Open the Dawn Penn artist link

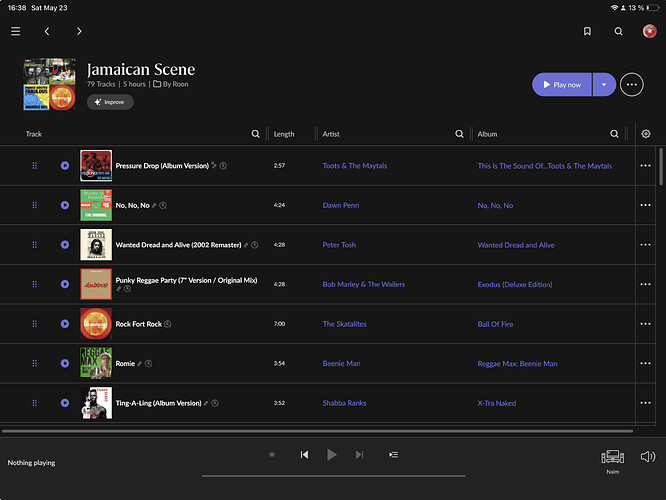pyautogui.click(x=341, y=205)
